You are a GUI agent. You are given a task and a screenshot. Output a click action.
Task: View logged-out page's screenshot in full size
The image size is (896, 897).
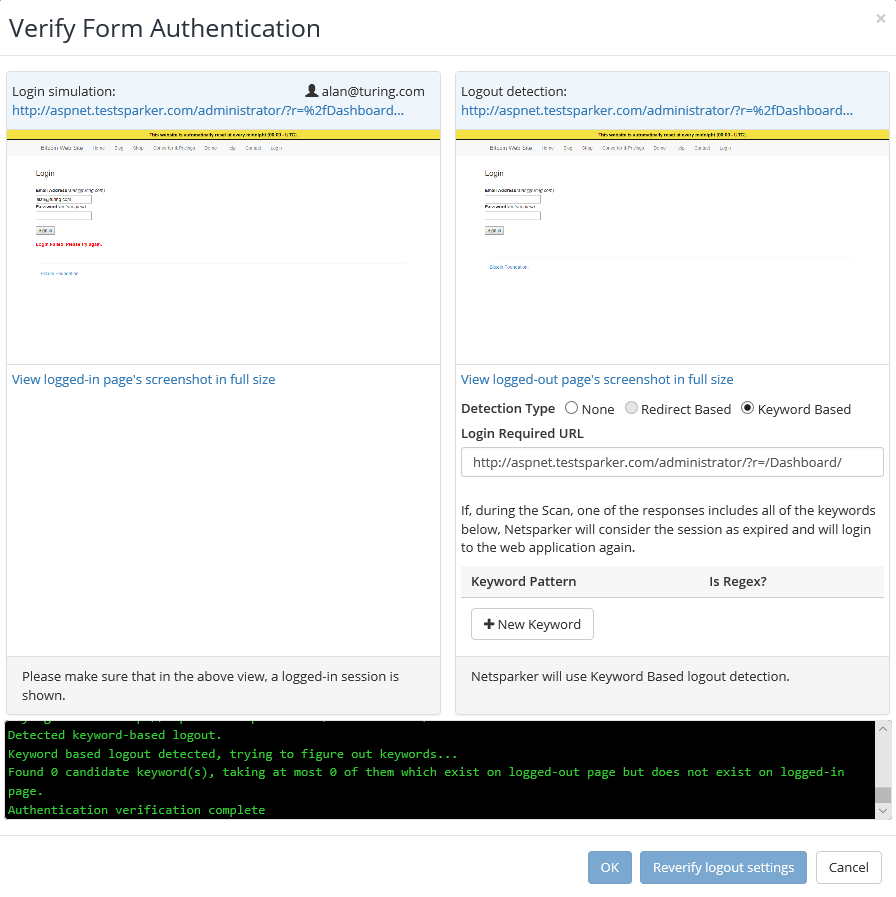pyautogui.click(x=597, y=379)
